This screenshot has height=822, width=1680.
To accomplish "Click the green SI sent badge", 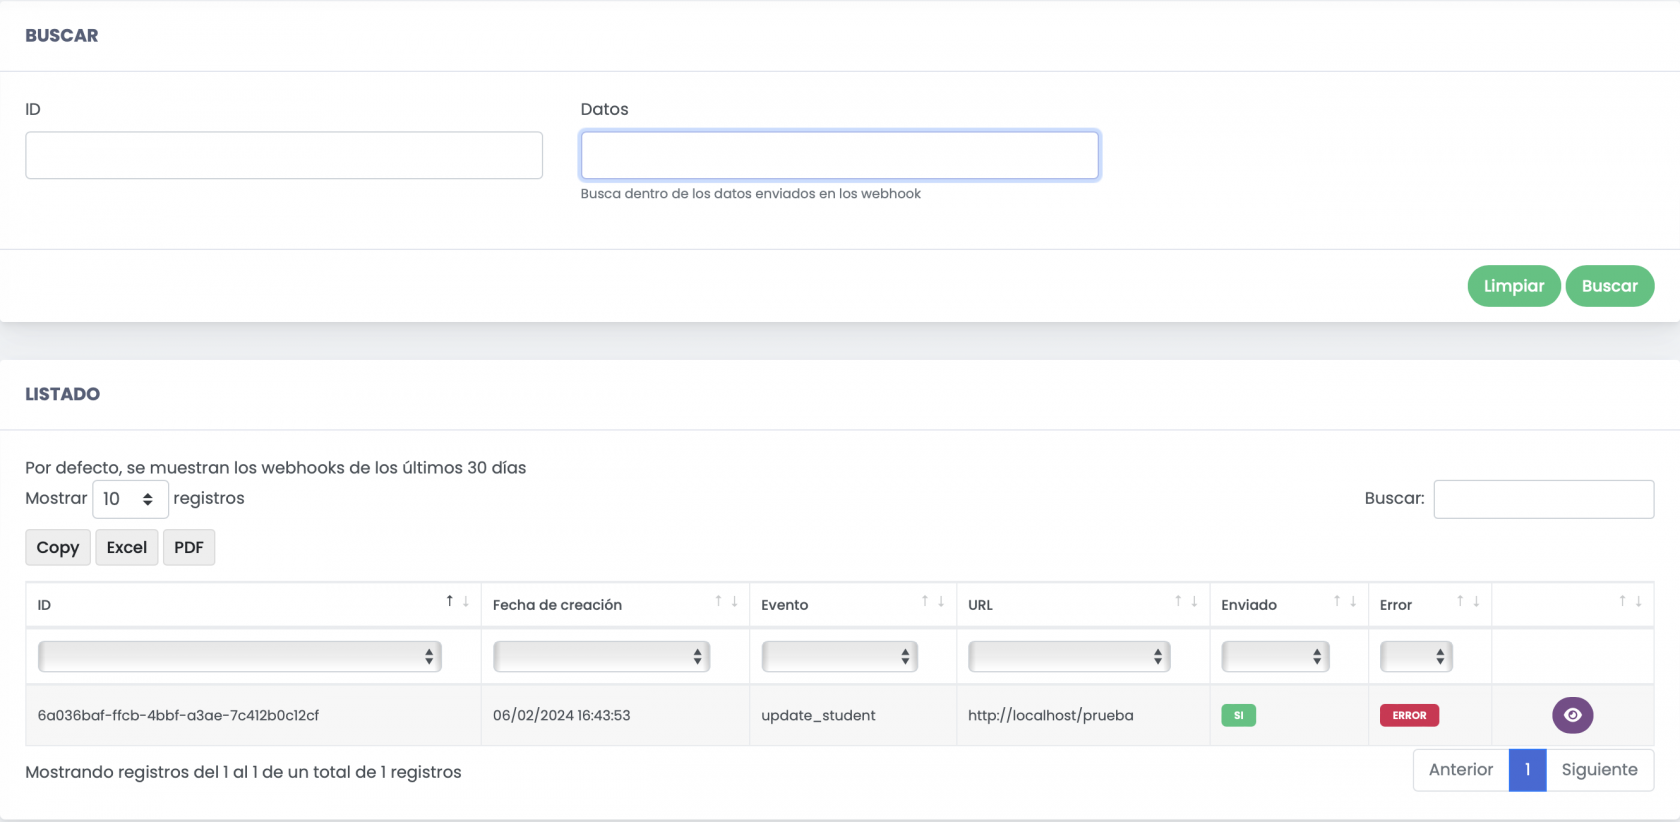I will pyautogui.click(x=1238, y=715).
